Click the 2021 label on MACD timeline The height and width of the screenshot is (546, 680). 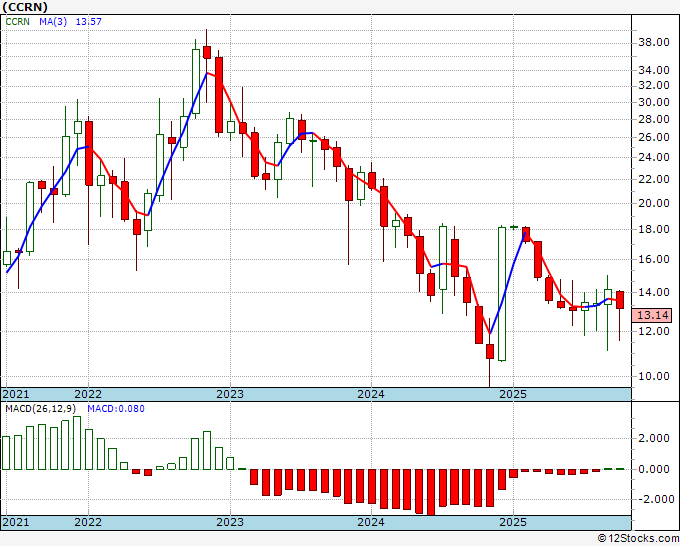tap(16, 522)
